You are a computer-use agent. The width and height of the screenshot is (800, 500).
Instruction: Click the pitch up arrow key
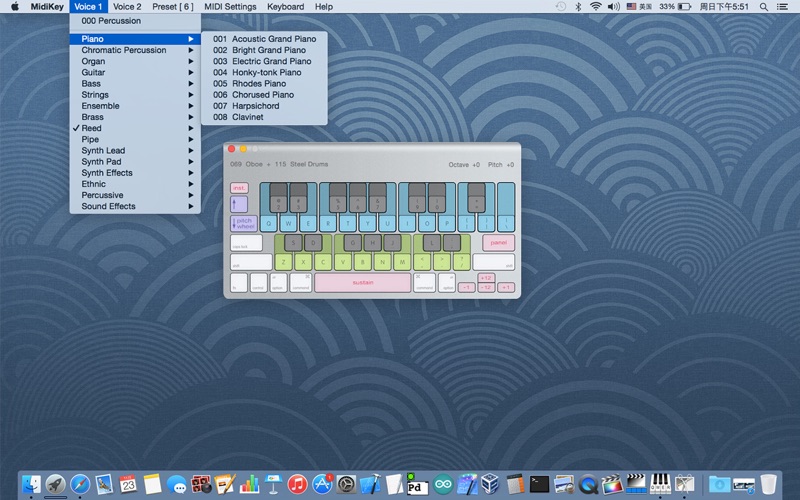click(x=239, y=204)
